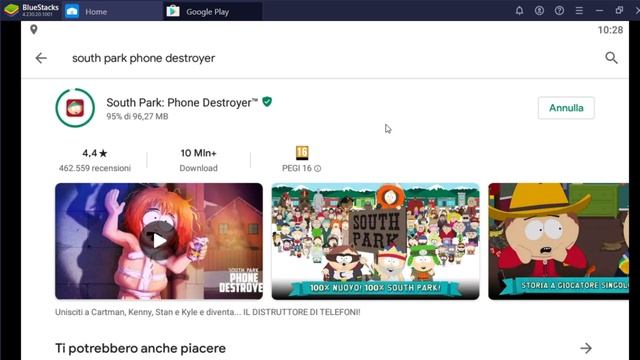
Task: Switch to the Home tab
Action: click(112, 11)
